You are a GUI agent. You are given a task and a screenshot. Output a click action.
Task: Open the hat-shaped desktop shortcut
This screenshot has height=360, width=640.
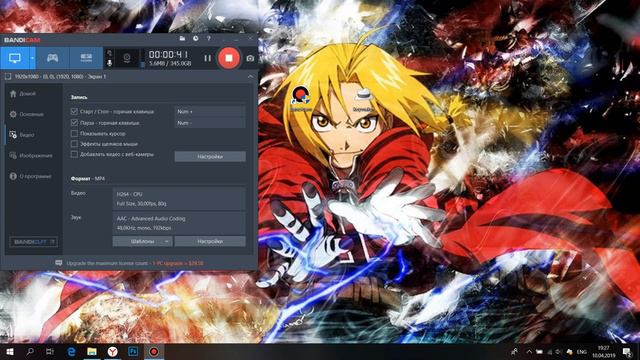click(363, 99)
